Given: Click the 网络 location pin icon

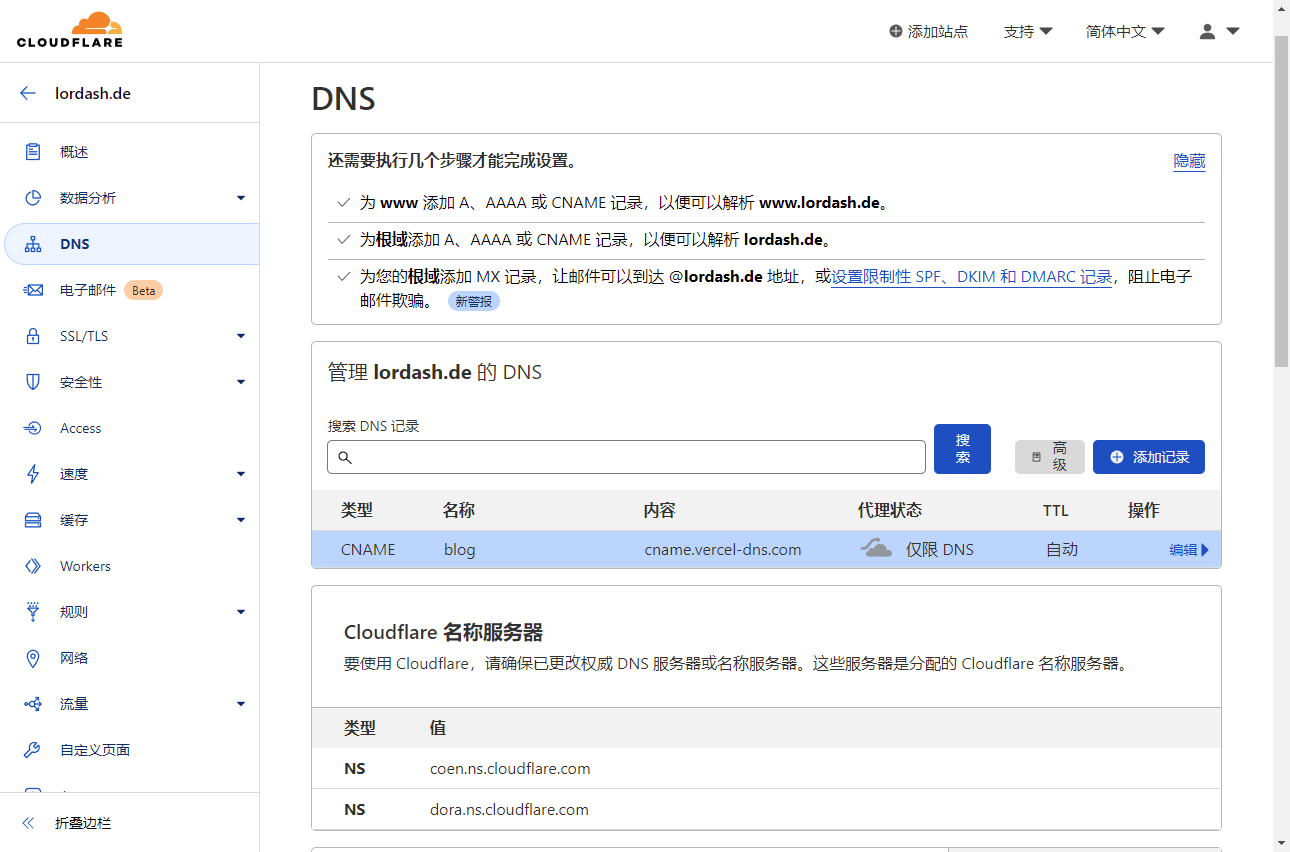Looking at the screenshot, I should (x=33, y=658).
